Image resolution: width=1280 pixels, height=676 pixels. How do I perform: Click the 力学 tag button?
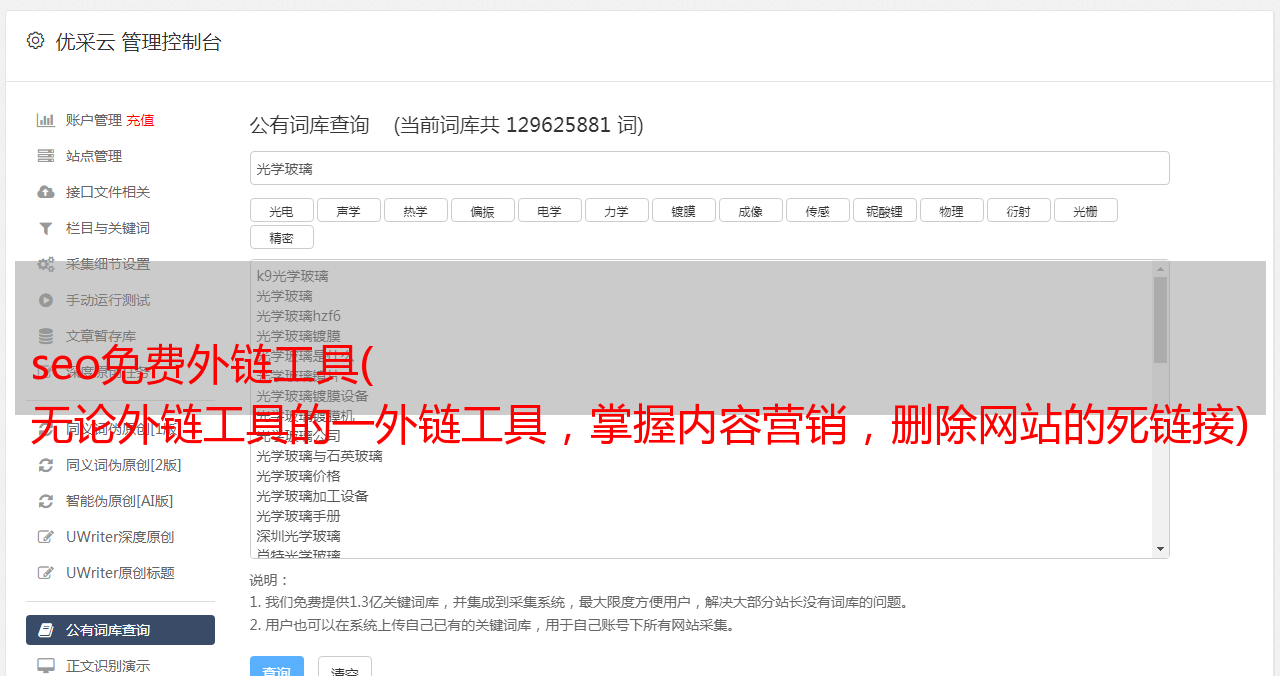(x=616, y=210)
